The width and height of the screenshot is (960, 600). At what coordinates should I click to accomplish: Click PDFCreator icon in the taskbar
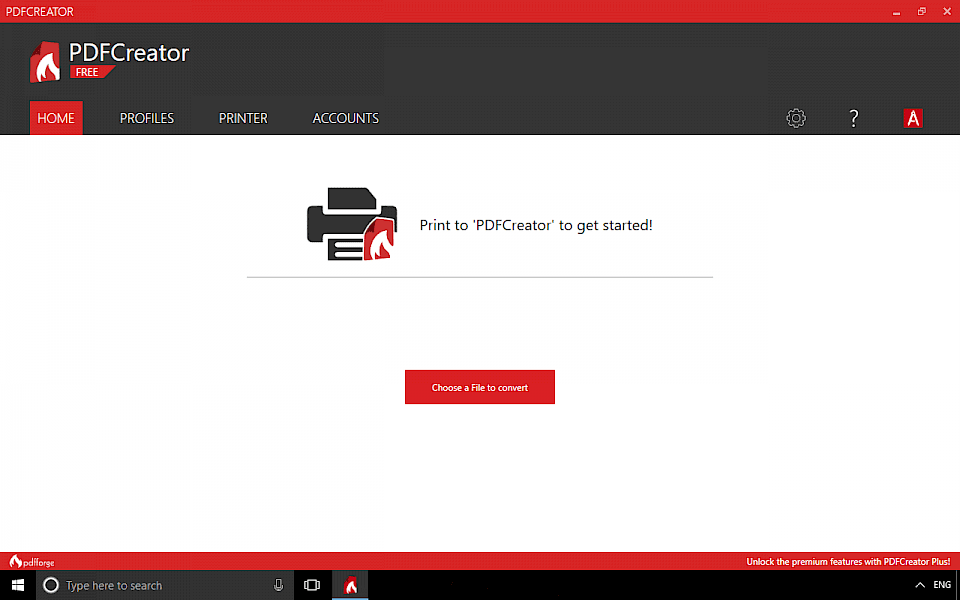[350, 585]
